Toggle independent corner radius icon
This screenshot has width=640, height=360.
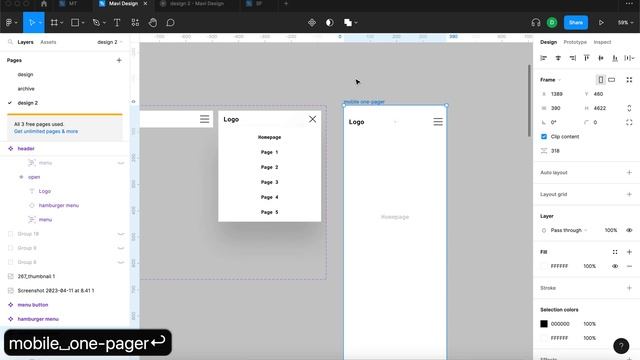tap(629, 122)
